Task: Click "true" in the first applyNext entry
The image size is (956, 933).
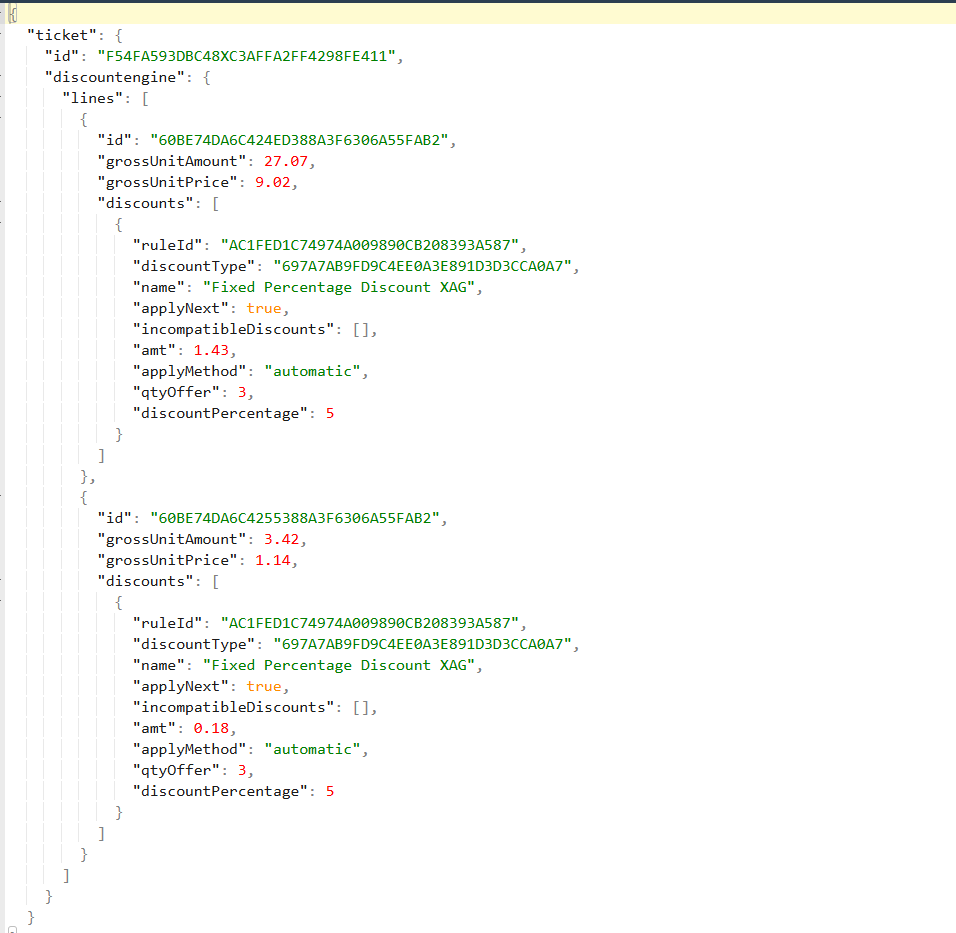Action: click(264, 308)
